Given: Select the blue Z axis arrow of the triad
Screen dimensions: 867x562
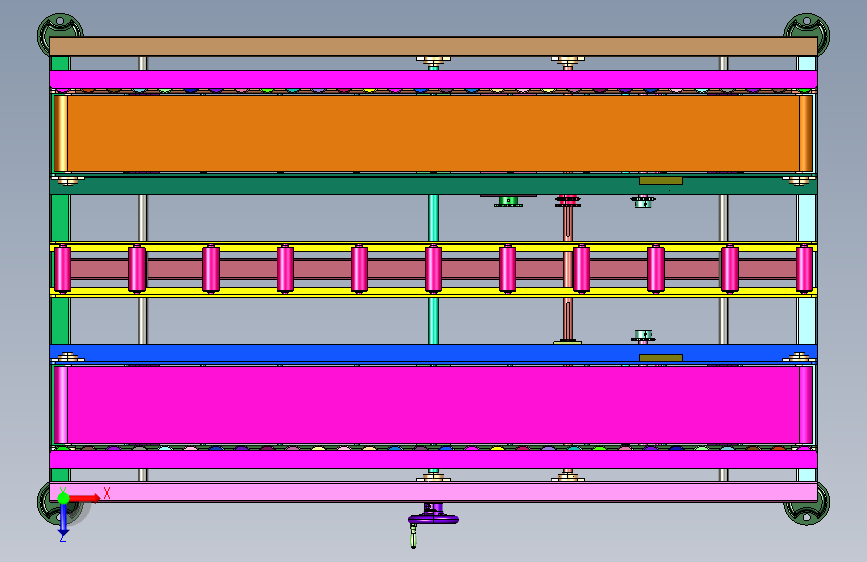Looking at the screenshot, I should click(x=63, y=520).
